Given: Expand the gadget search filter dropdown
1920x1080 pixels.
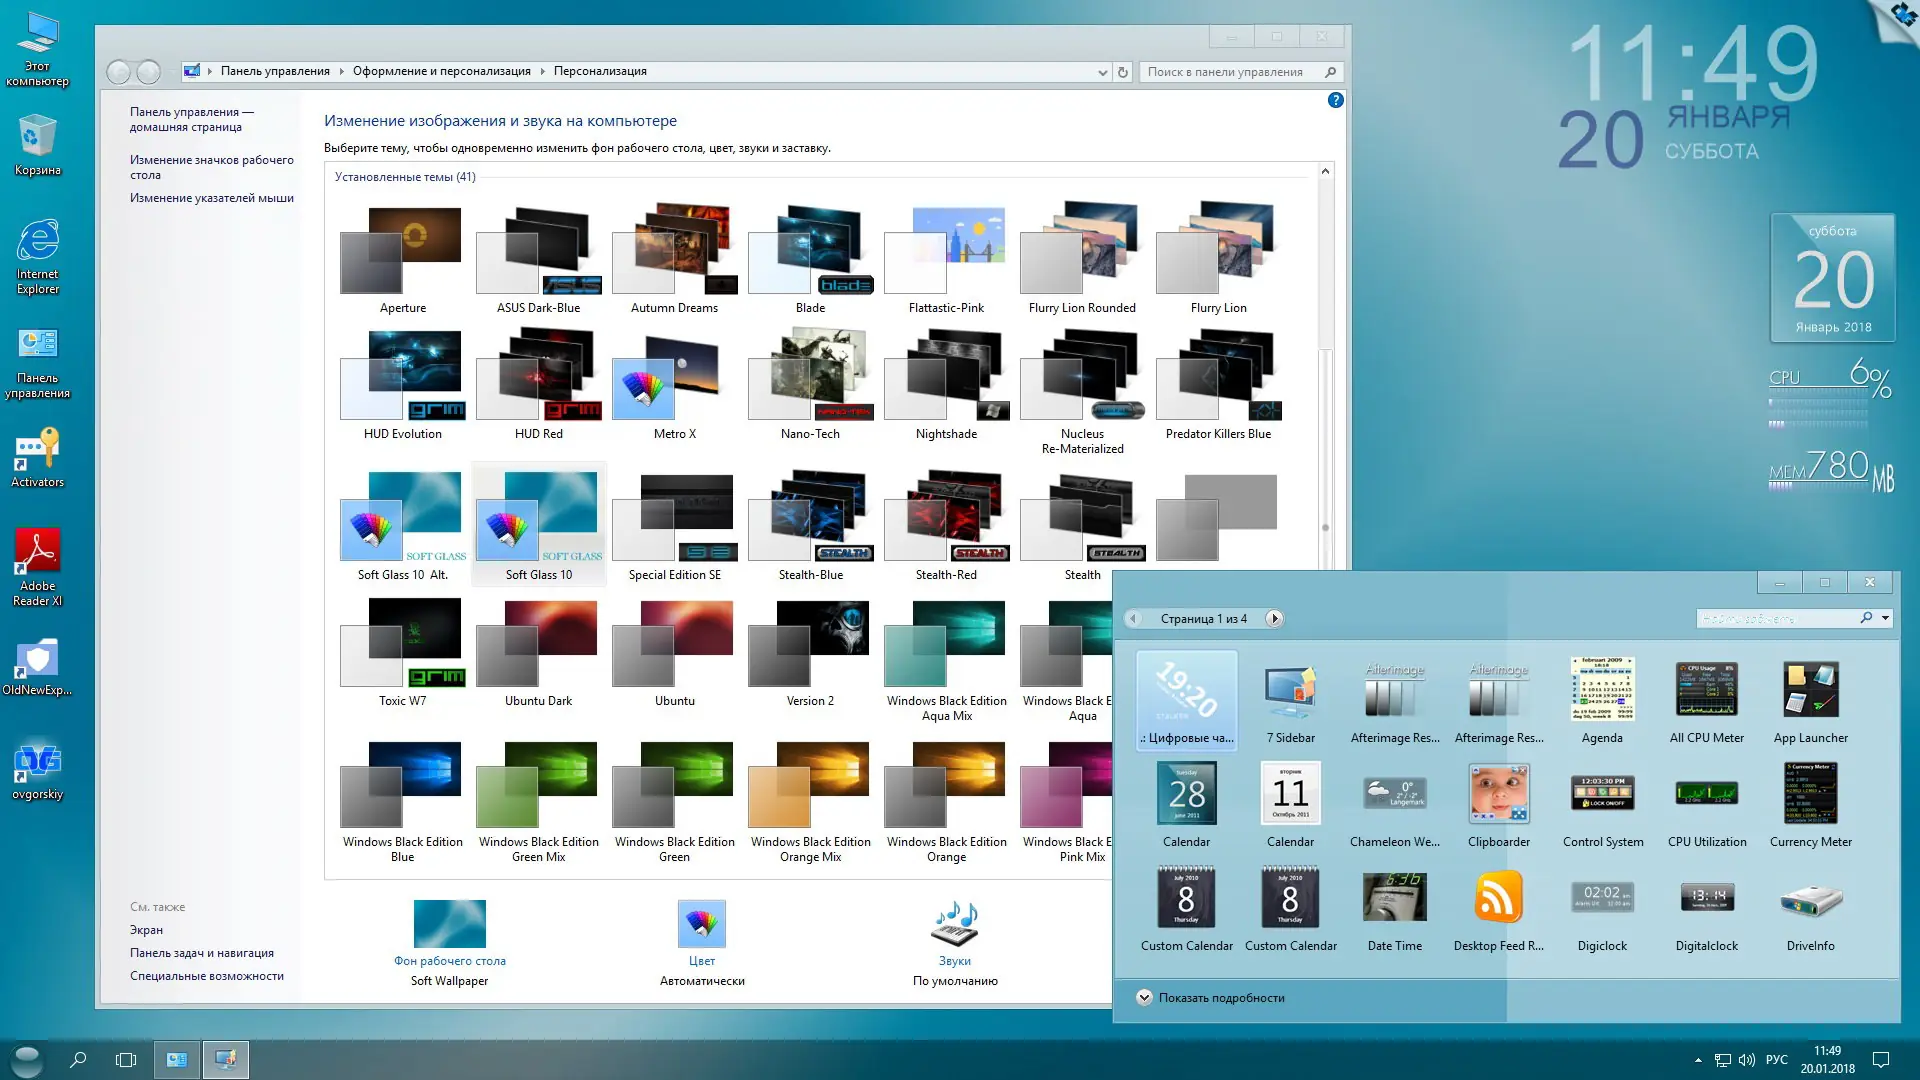Looking at the screenshot, I should (1884, 618).
